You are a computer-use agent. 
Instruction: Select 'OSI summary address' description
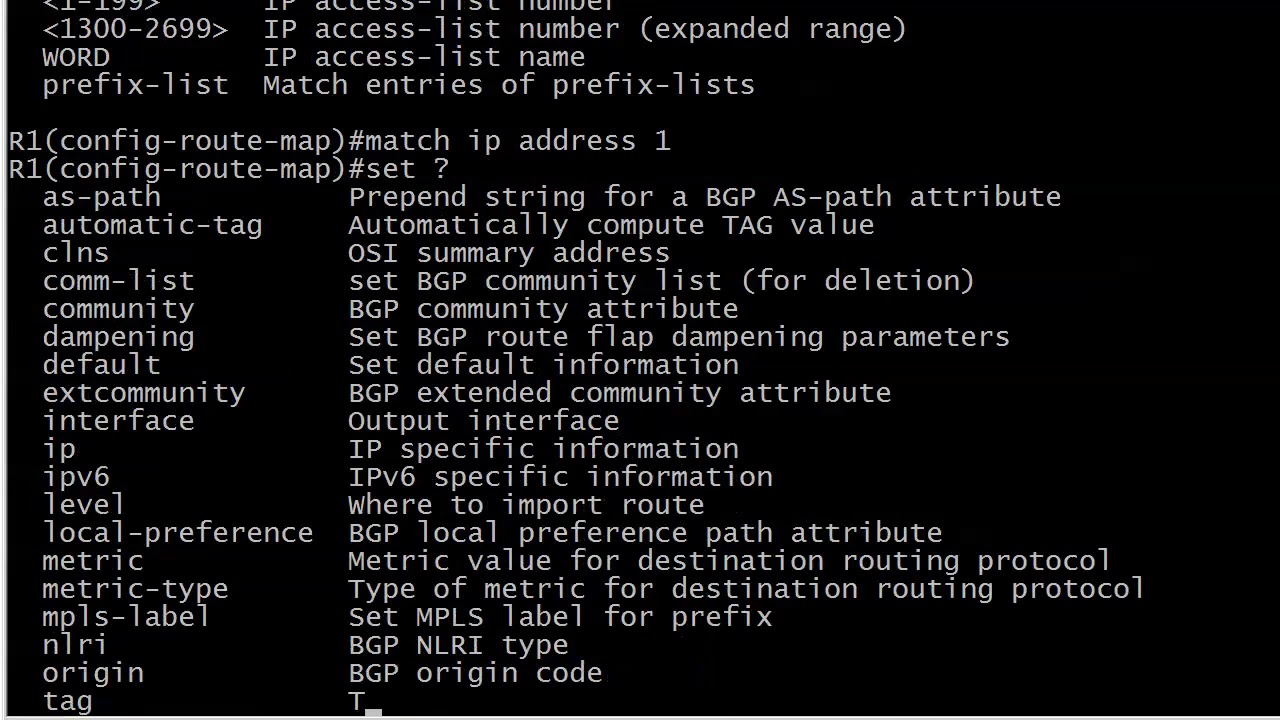tap(509, 253)
